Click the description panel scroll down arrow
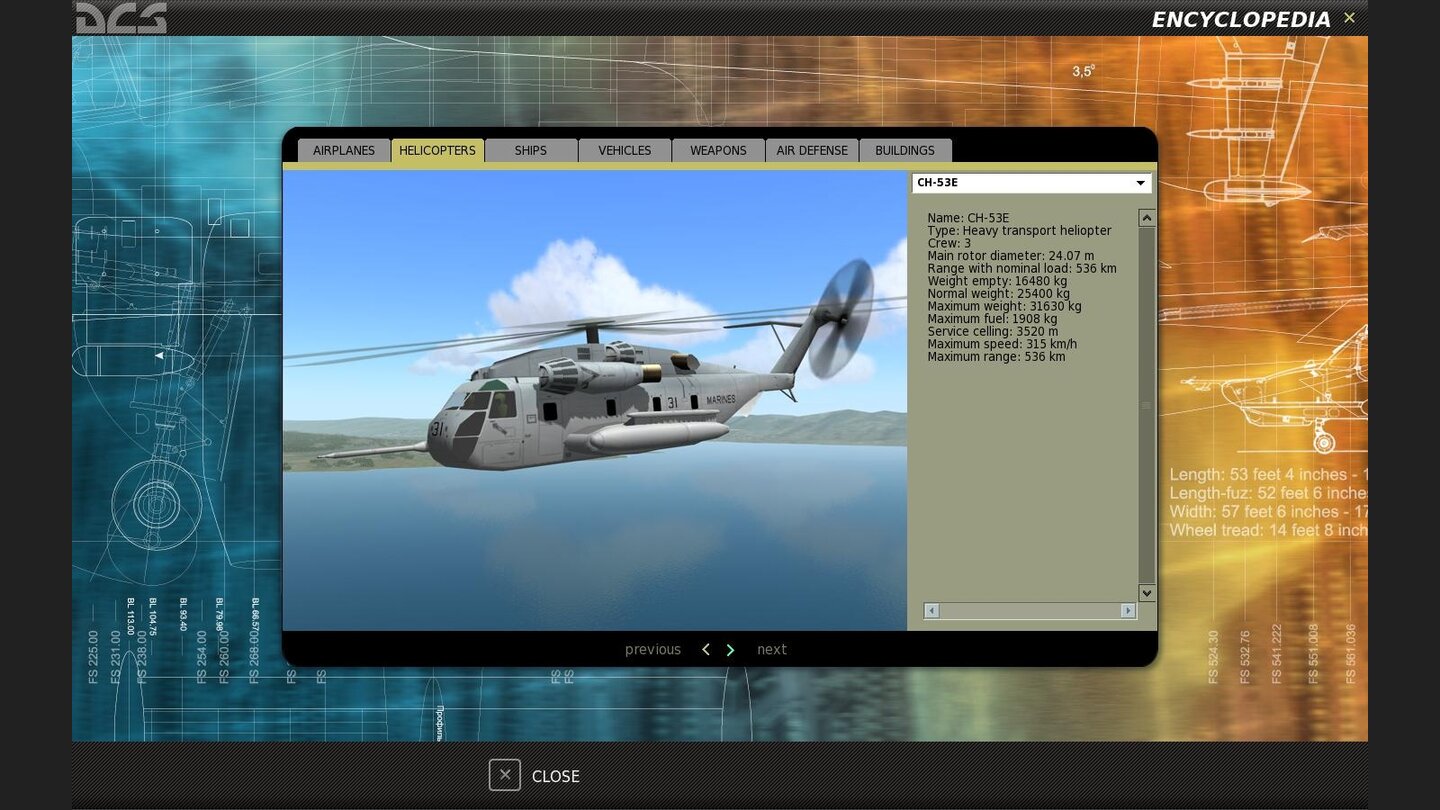Image resolution: width=1440 pixels, height=810 pixels. tap(1147, 593)
